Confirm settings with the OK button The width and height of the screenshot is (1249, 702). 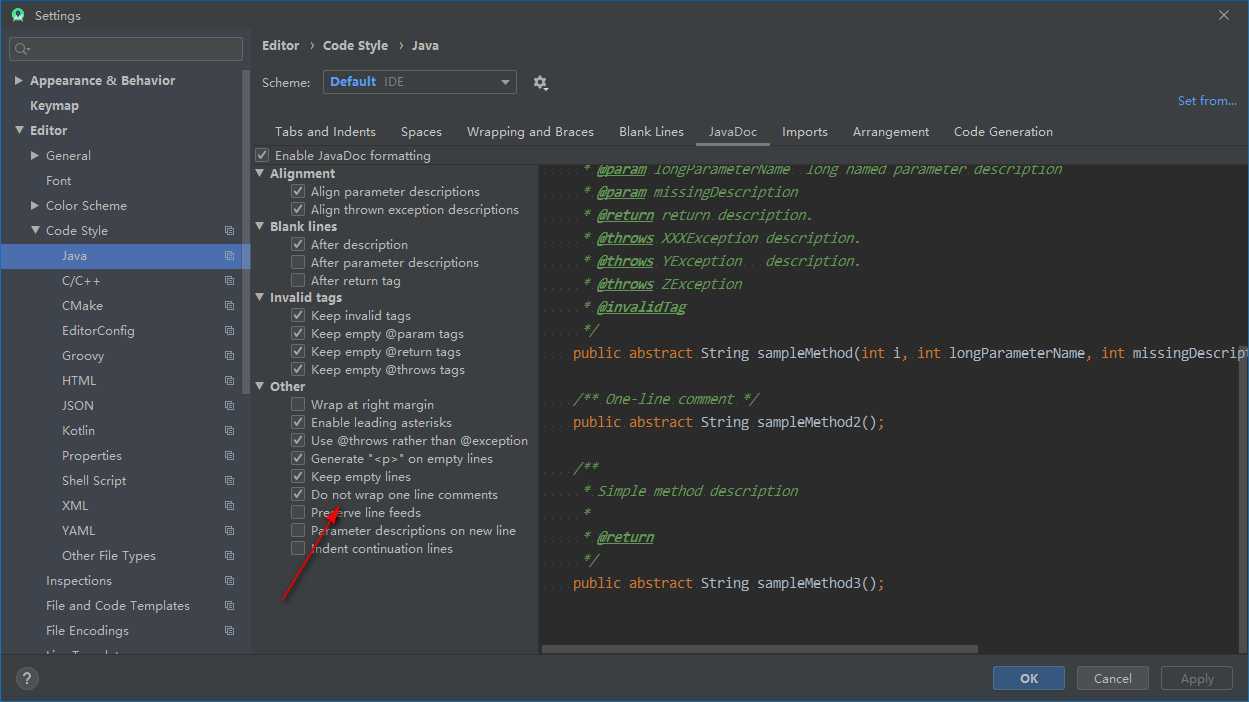pos(1029,678)
